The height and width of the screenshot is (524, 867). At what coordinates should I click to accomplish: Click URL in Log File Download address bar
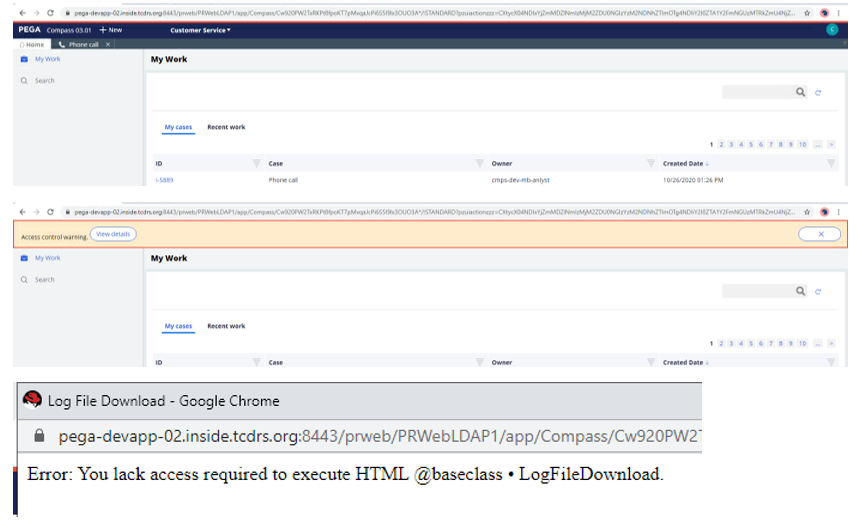pyautogui.click(x=379, y=436)
